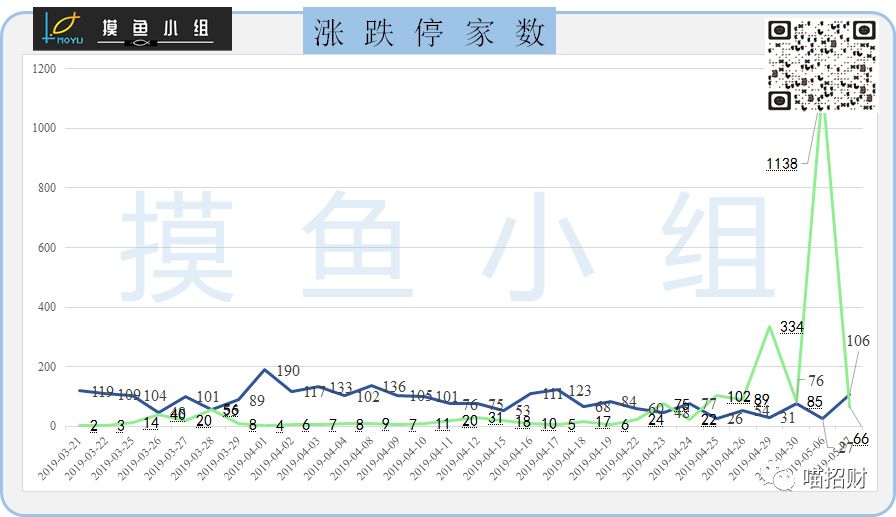Click the 136 data label
The height and width of the screenshot is (517, 896).
(394, 387)
